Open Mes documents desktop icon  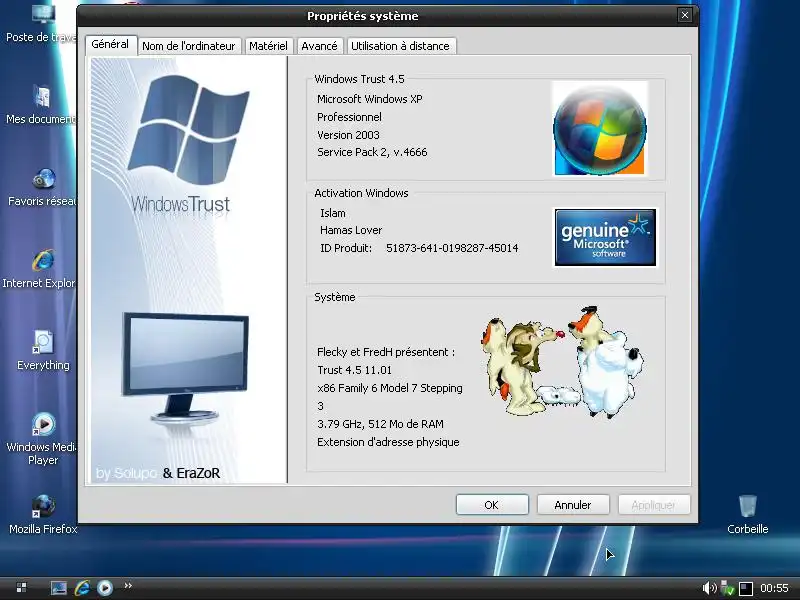coord(42,105)
